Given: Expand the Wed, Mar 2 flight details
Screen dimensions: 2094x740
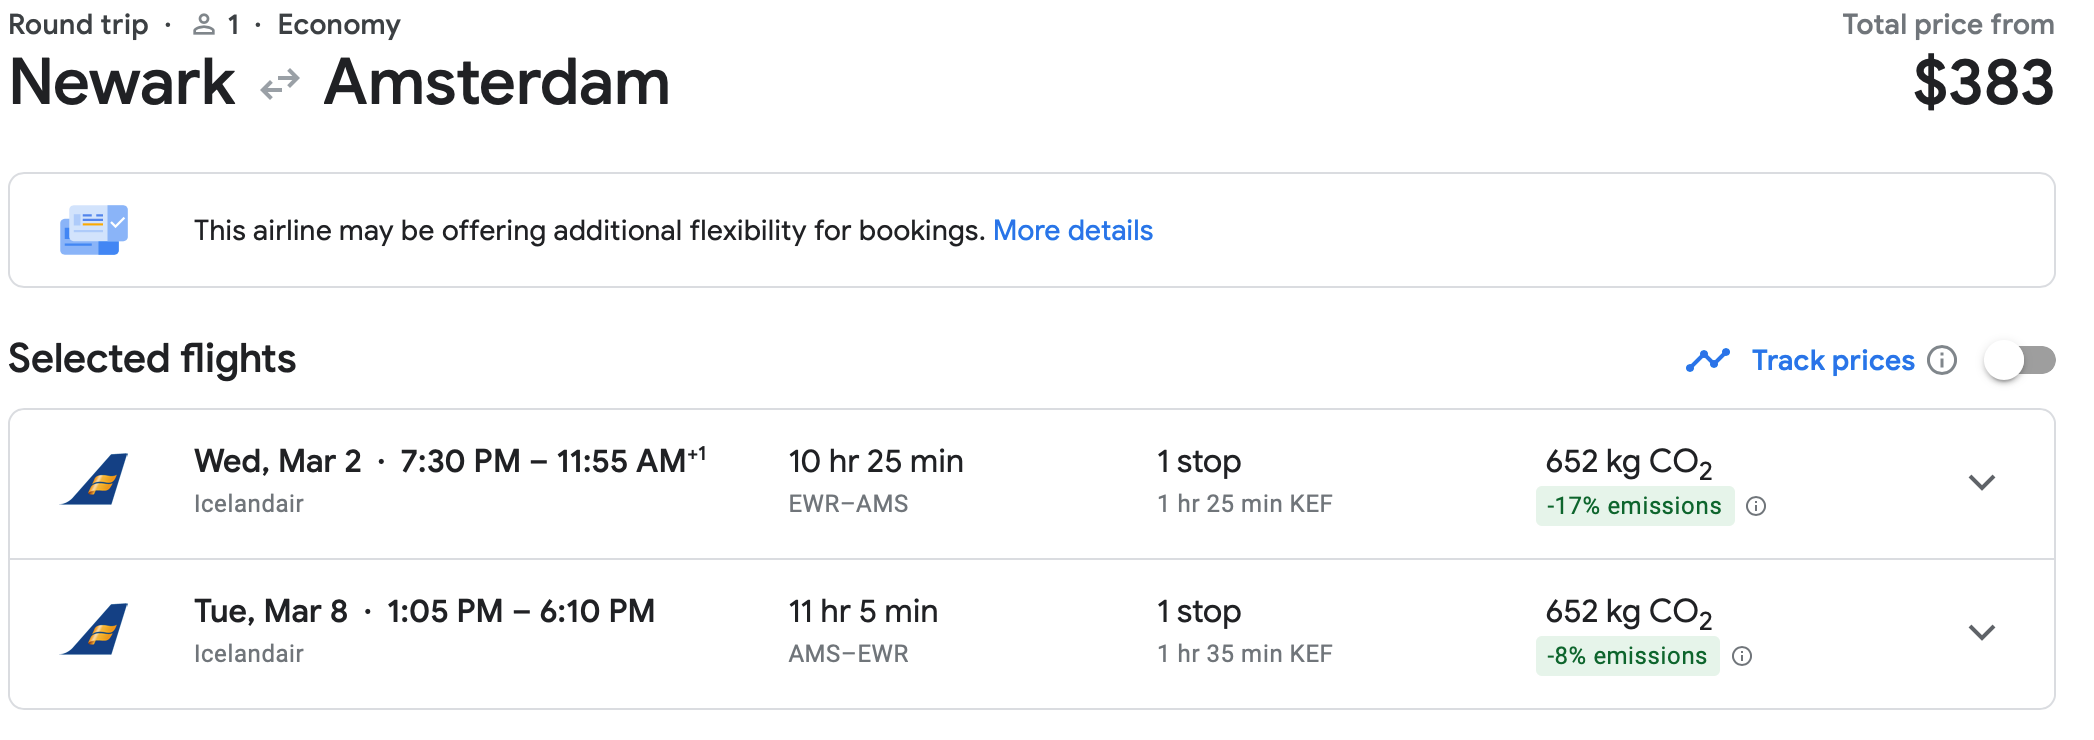Looking at the screenshot, I should point(1982,482).
